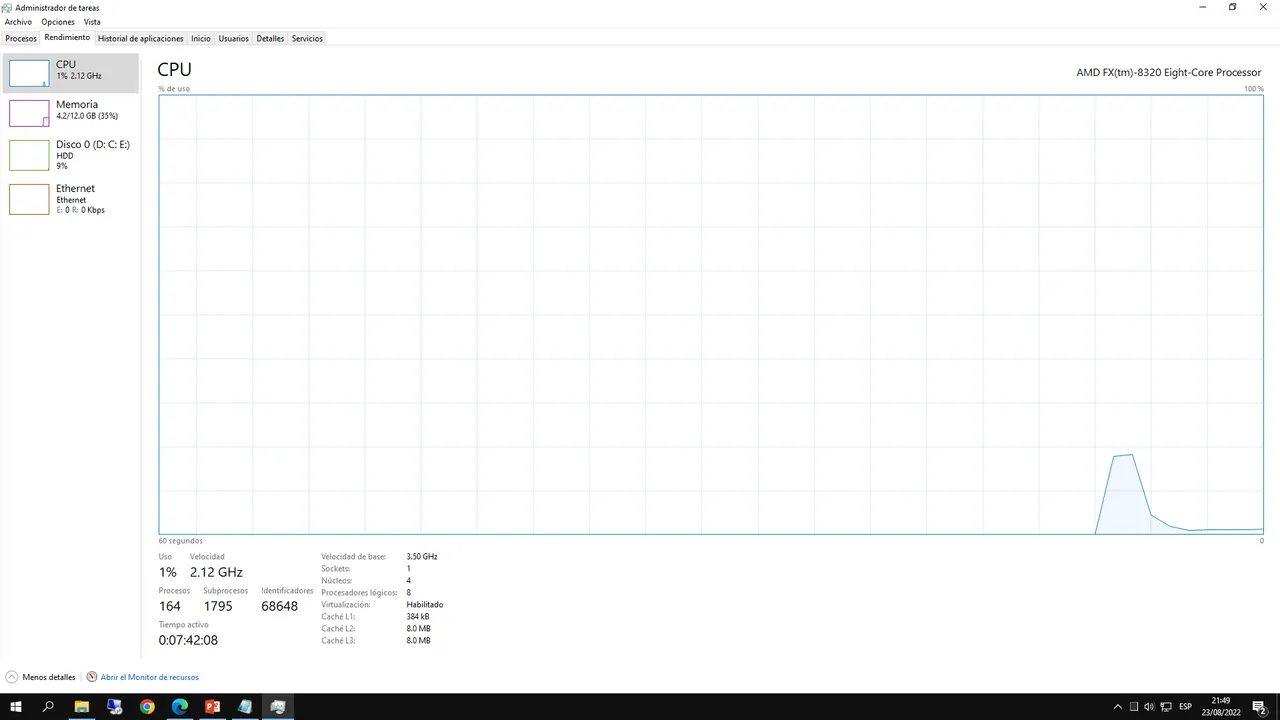The width and height of the screenshot is (1280, 720).
Task: Open the volume speaker tray icon
Action: click(1149, 707)
